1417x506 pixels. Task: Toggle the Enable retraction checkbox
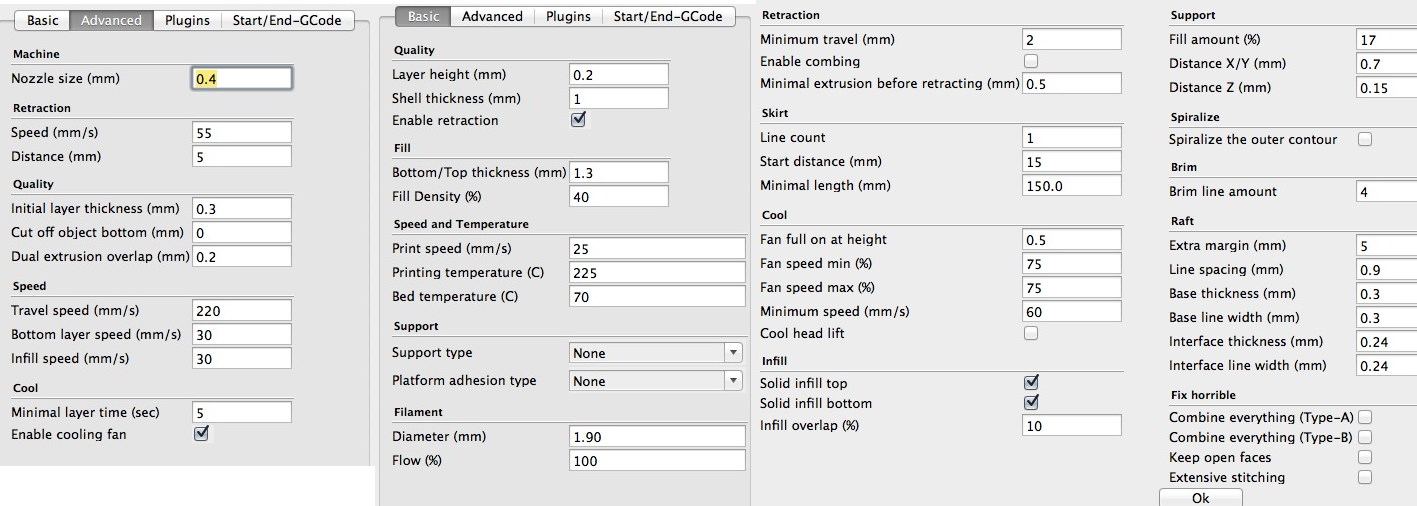pos(577,120)
